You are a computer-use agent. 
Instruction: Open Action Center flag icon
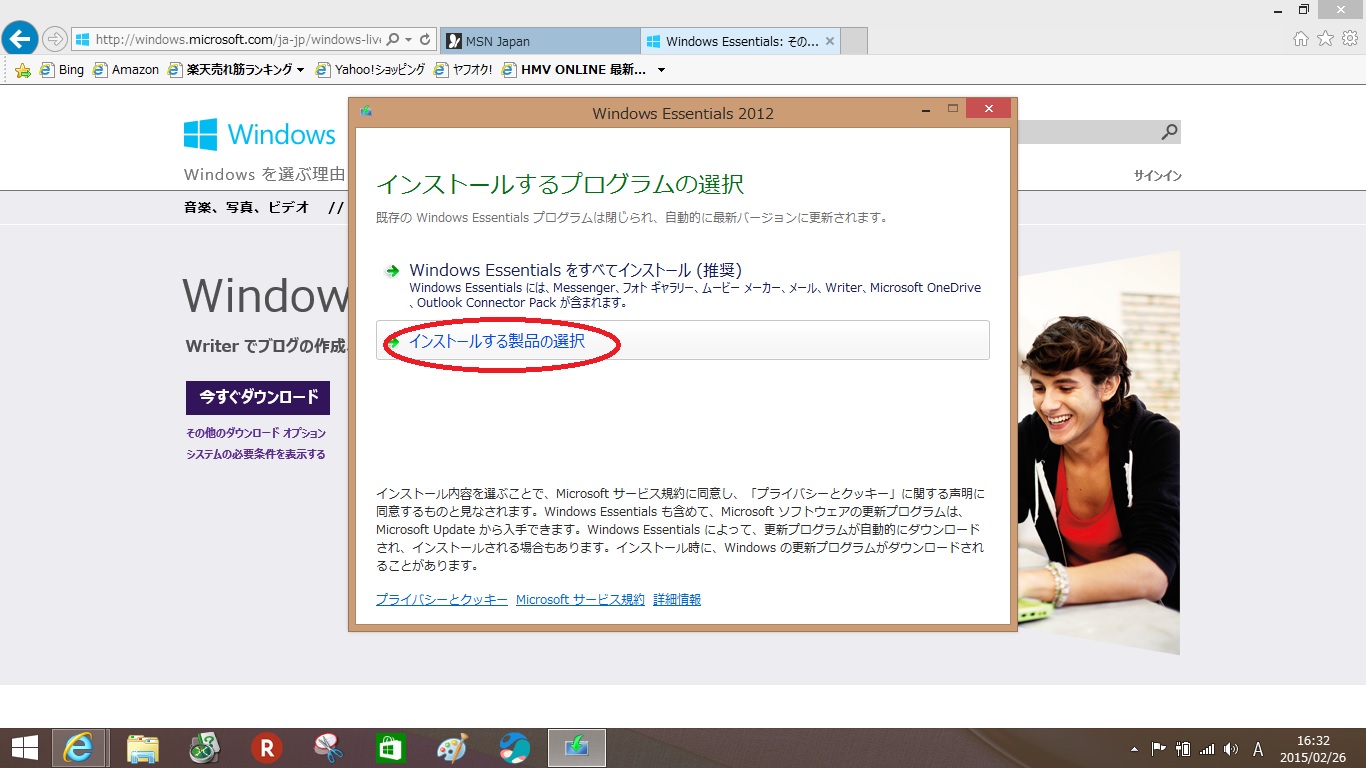coord(1159,748)
